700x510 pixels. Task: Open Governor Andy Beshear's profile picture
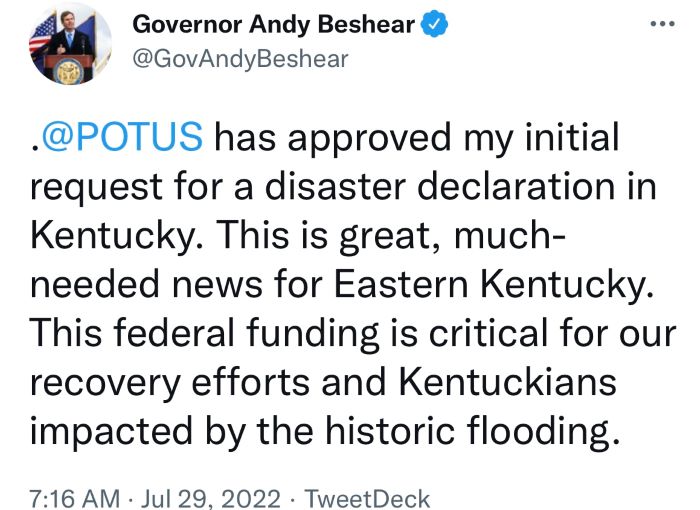pyautogui.click(x=70, y=44)
